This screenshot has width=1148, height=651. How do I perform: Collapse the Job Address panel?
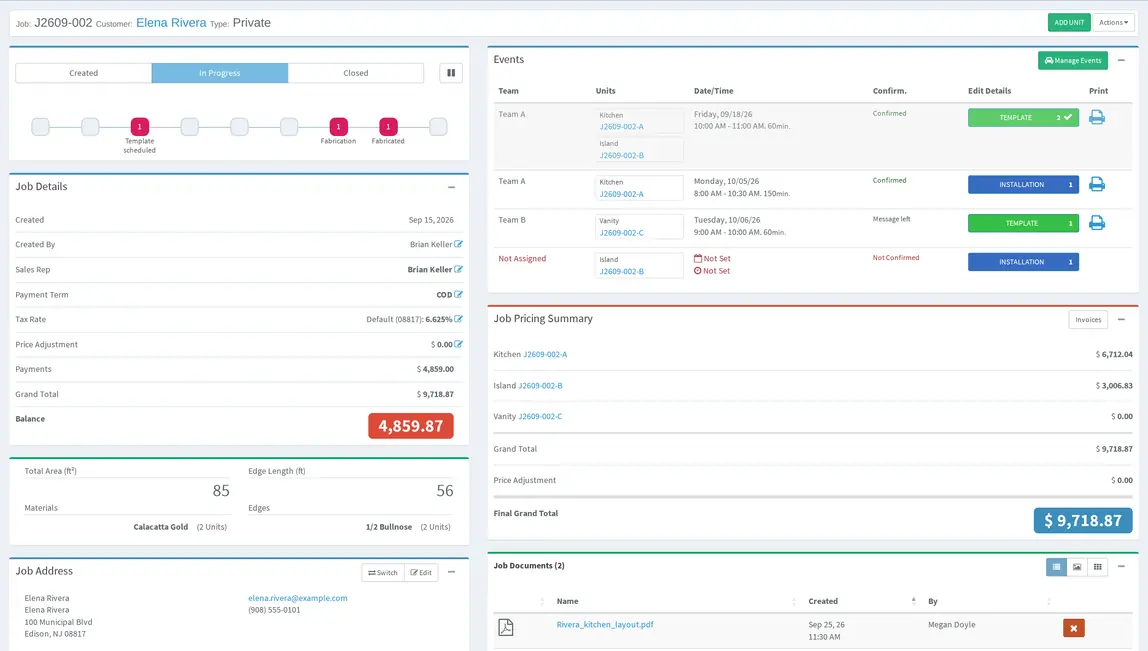click(451, 572)
